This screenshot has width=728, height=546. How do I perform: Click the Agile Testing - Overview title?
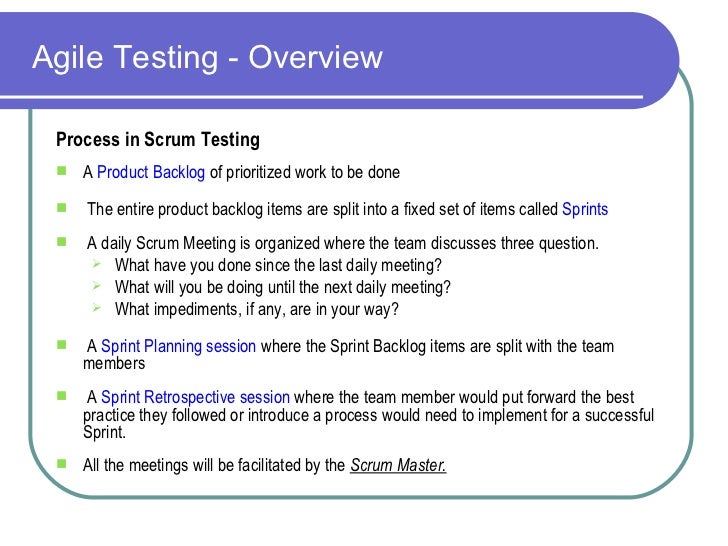[207, 57]
